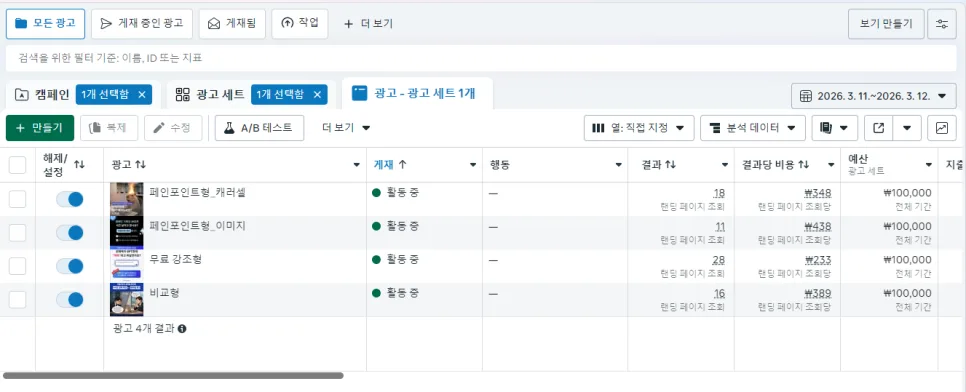Image resolution: width=966 pixels, height=392 pixels.
Task: Toggle off the 무료 강조형 ad
Action: 69,266
